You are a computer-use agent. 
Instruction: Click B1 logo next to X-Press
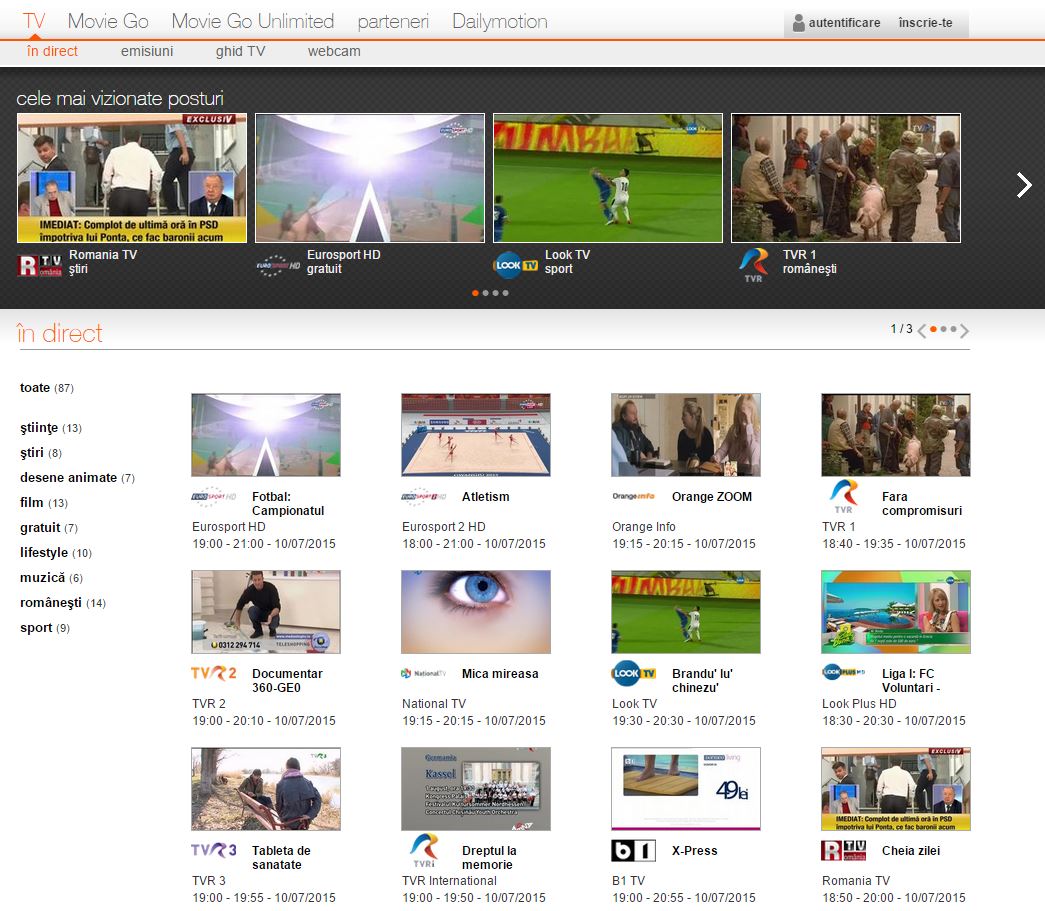click(634, 850)
